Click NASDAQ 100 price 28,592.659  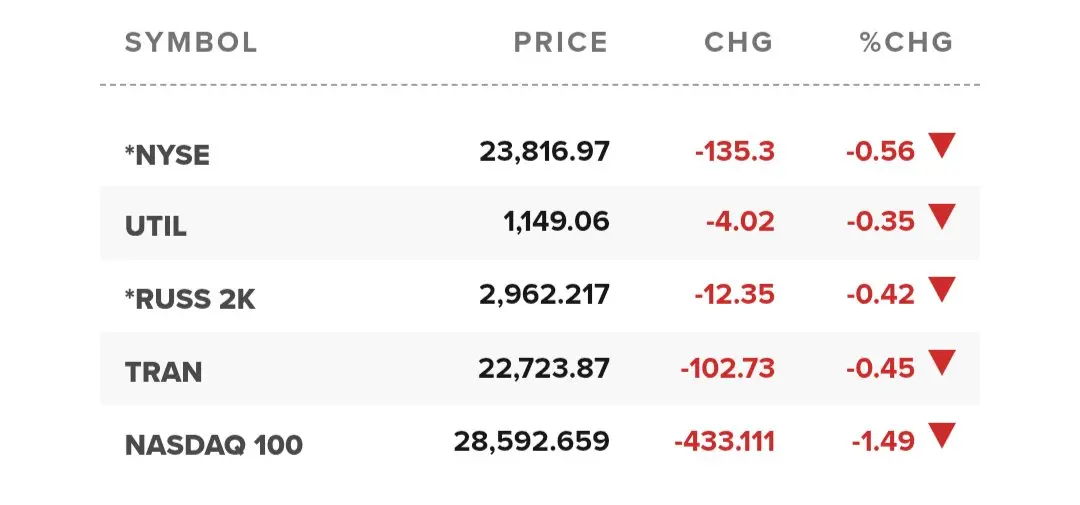531,442
